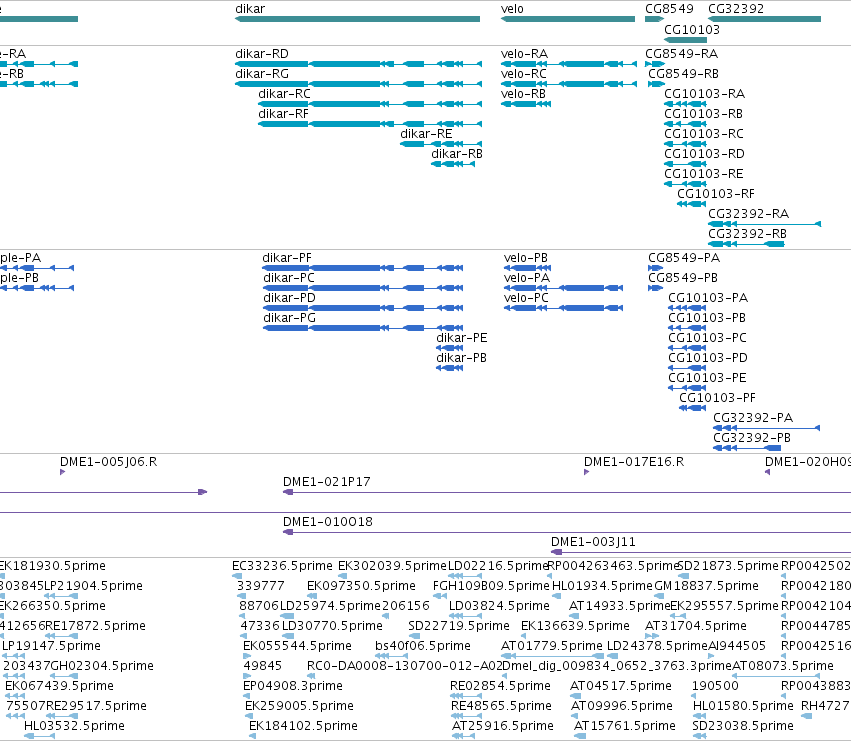
Task: Click the DME1-017E16.R marker arrow
Action: point(586,472)
